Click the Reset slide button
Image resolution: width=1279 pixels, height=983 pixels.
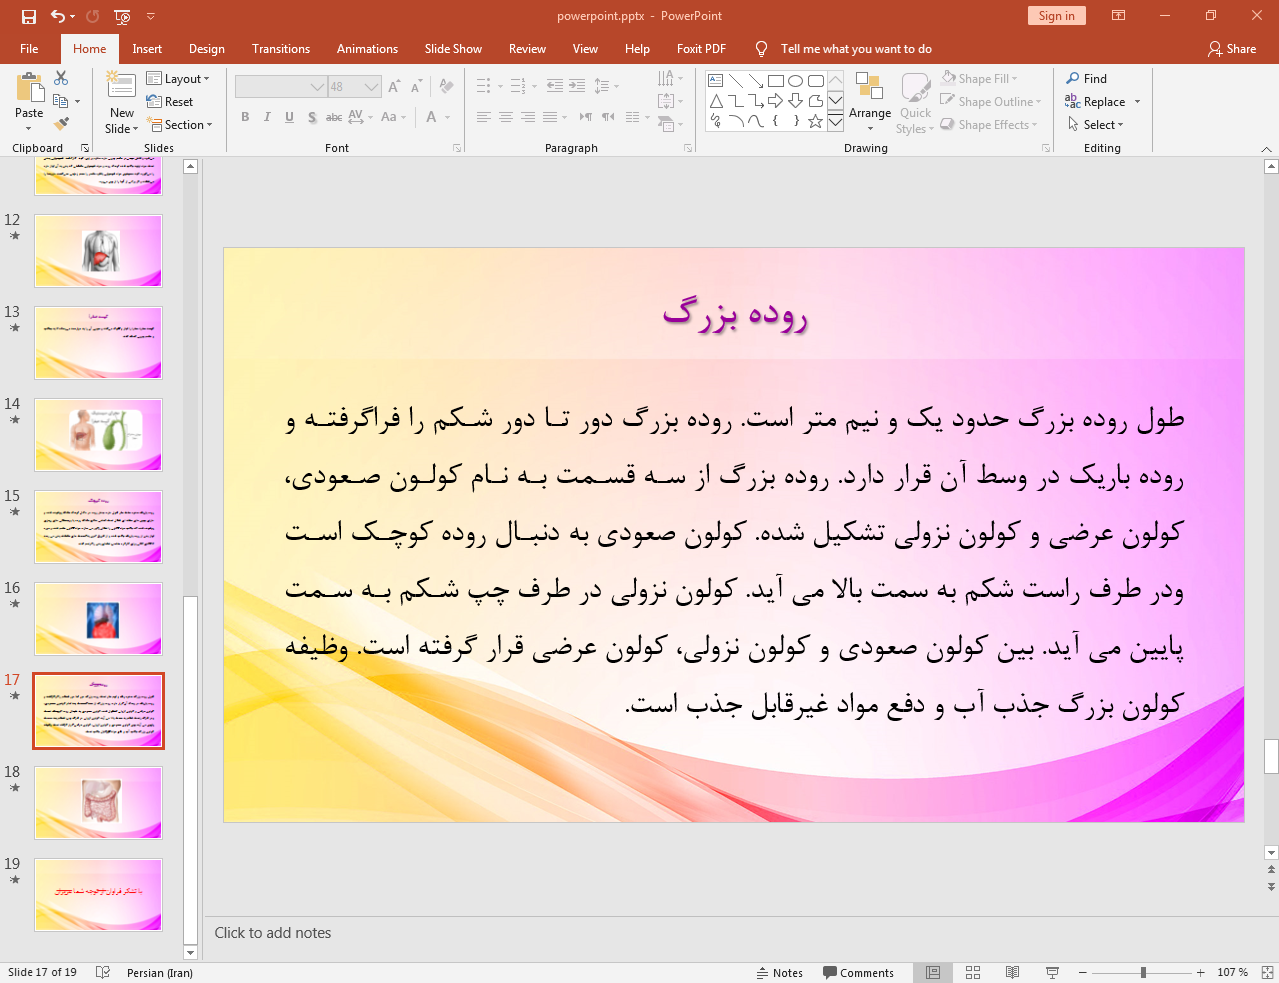click(x=170, y=101)
